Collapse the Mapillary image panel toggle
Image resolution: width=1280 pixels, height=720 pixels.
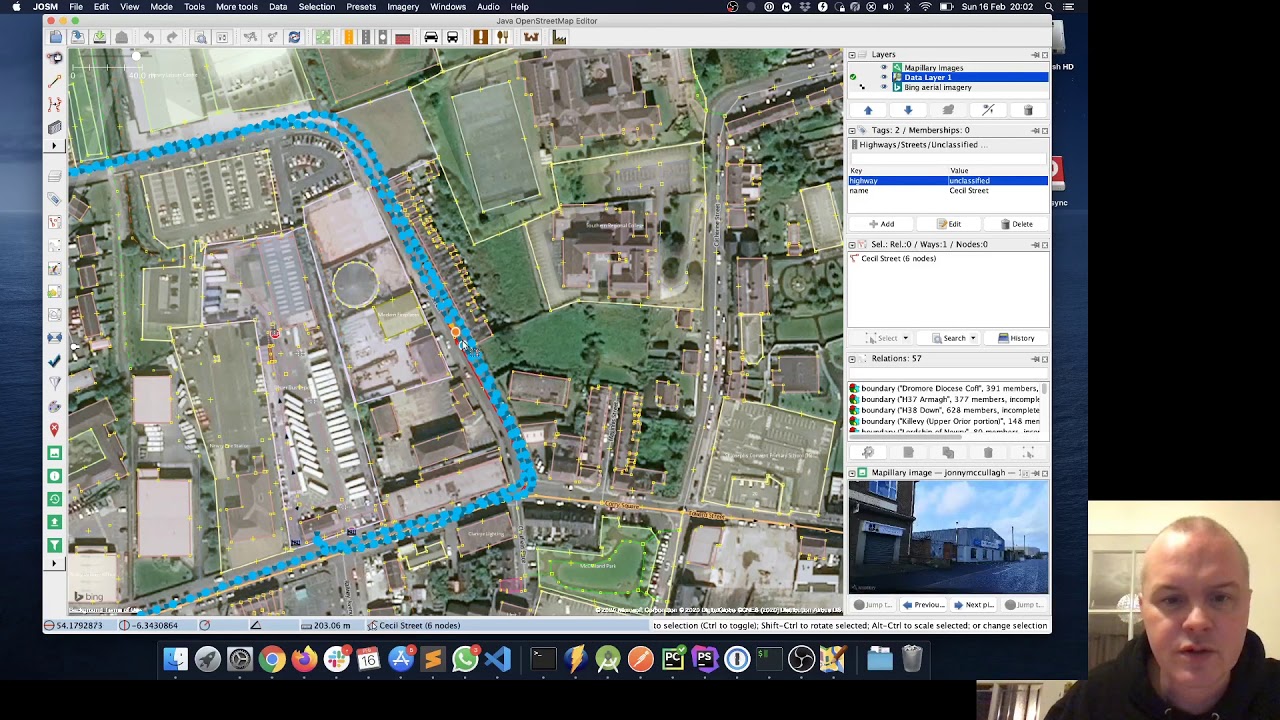tap(852, 473)
